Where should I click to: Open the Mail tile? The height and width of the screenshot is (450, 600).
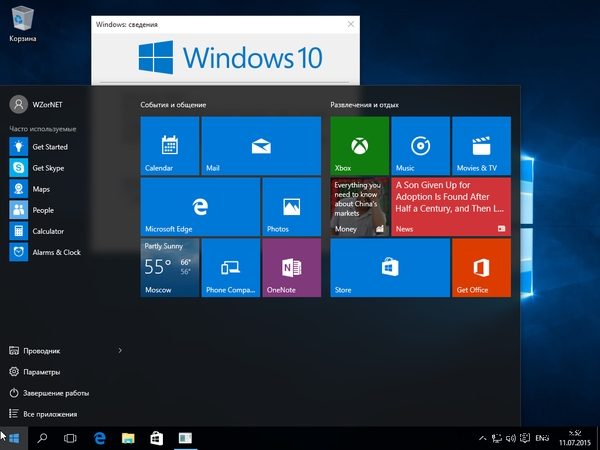click(x=261, y=146)
